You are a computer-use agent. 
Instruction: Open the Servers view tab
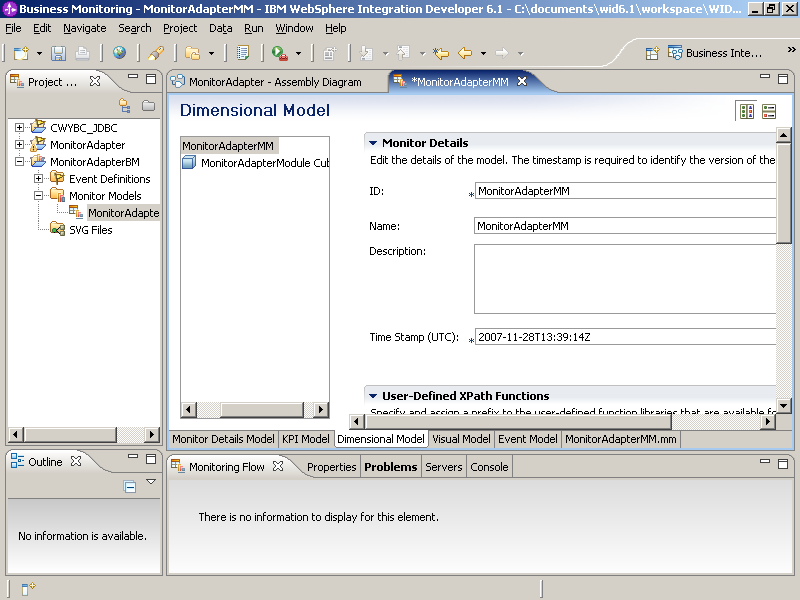(x=443, y=467)
